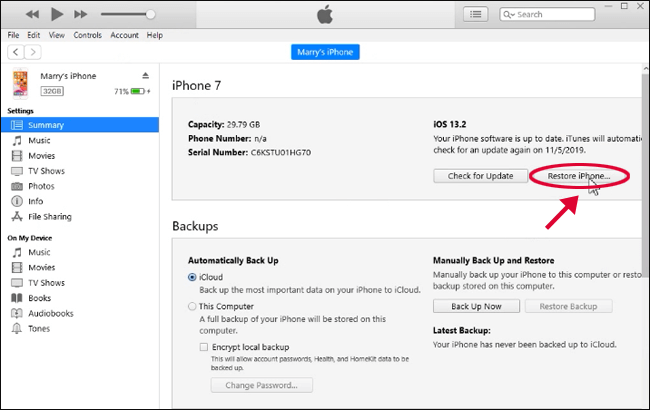Enable Encrypt local backup checkbox
Viewport: 650px width, 410px height.
[x=204, y=347]
